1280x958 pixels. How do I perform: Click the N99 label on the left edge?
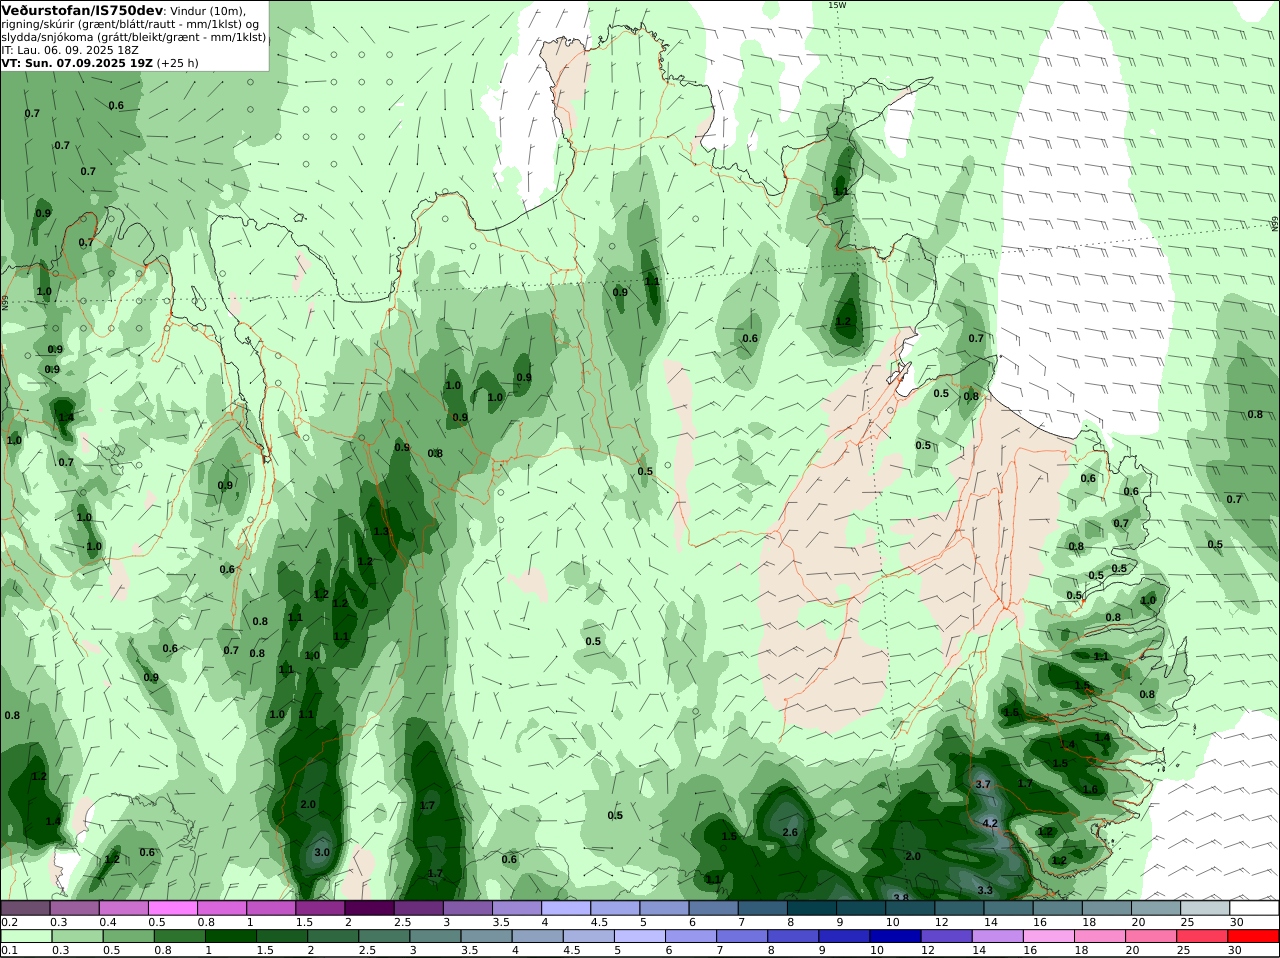(4, 301)
